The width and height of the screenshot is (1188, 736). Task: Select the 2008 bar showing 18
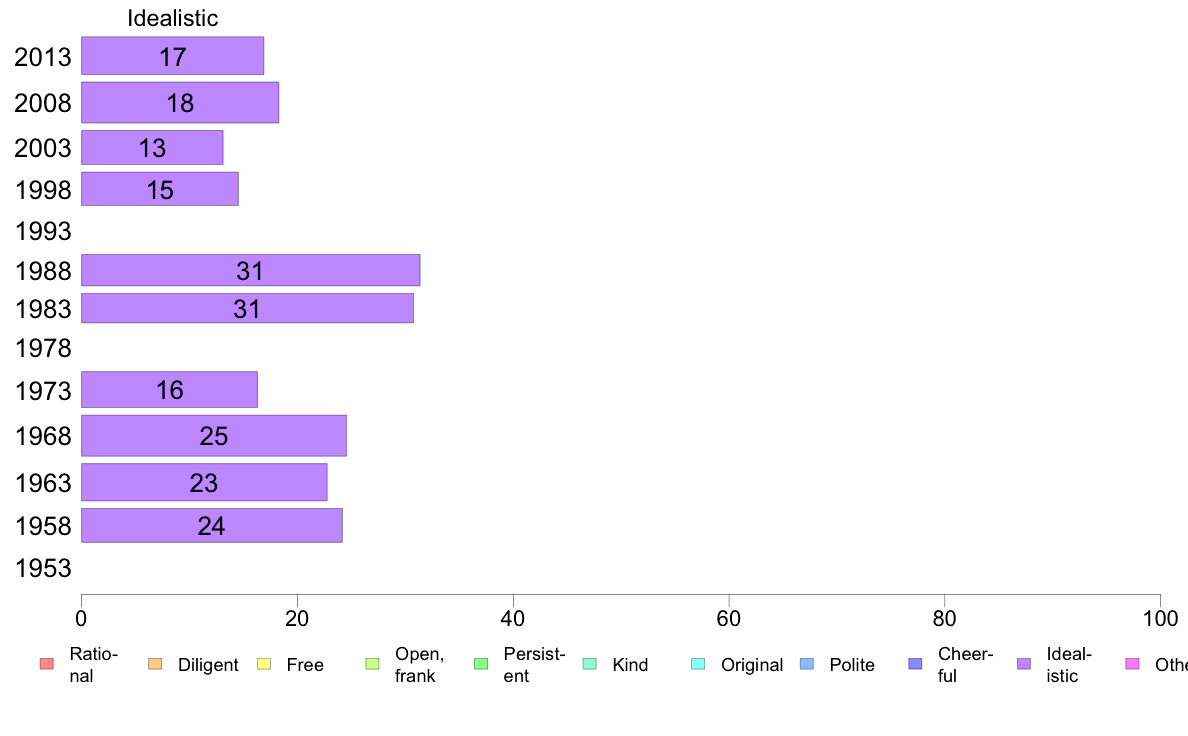click(x=180, y=102)
